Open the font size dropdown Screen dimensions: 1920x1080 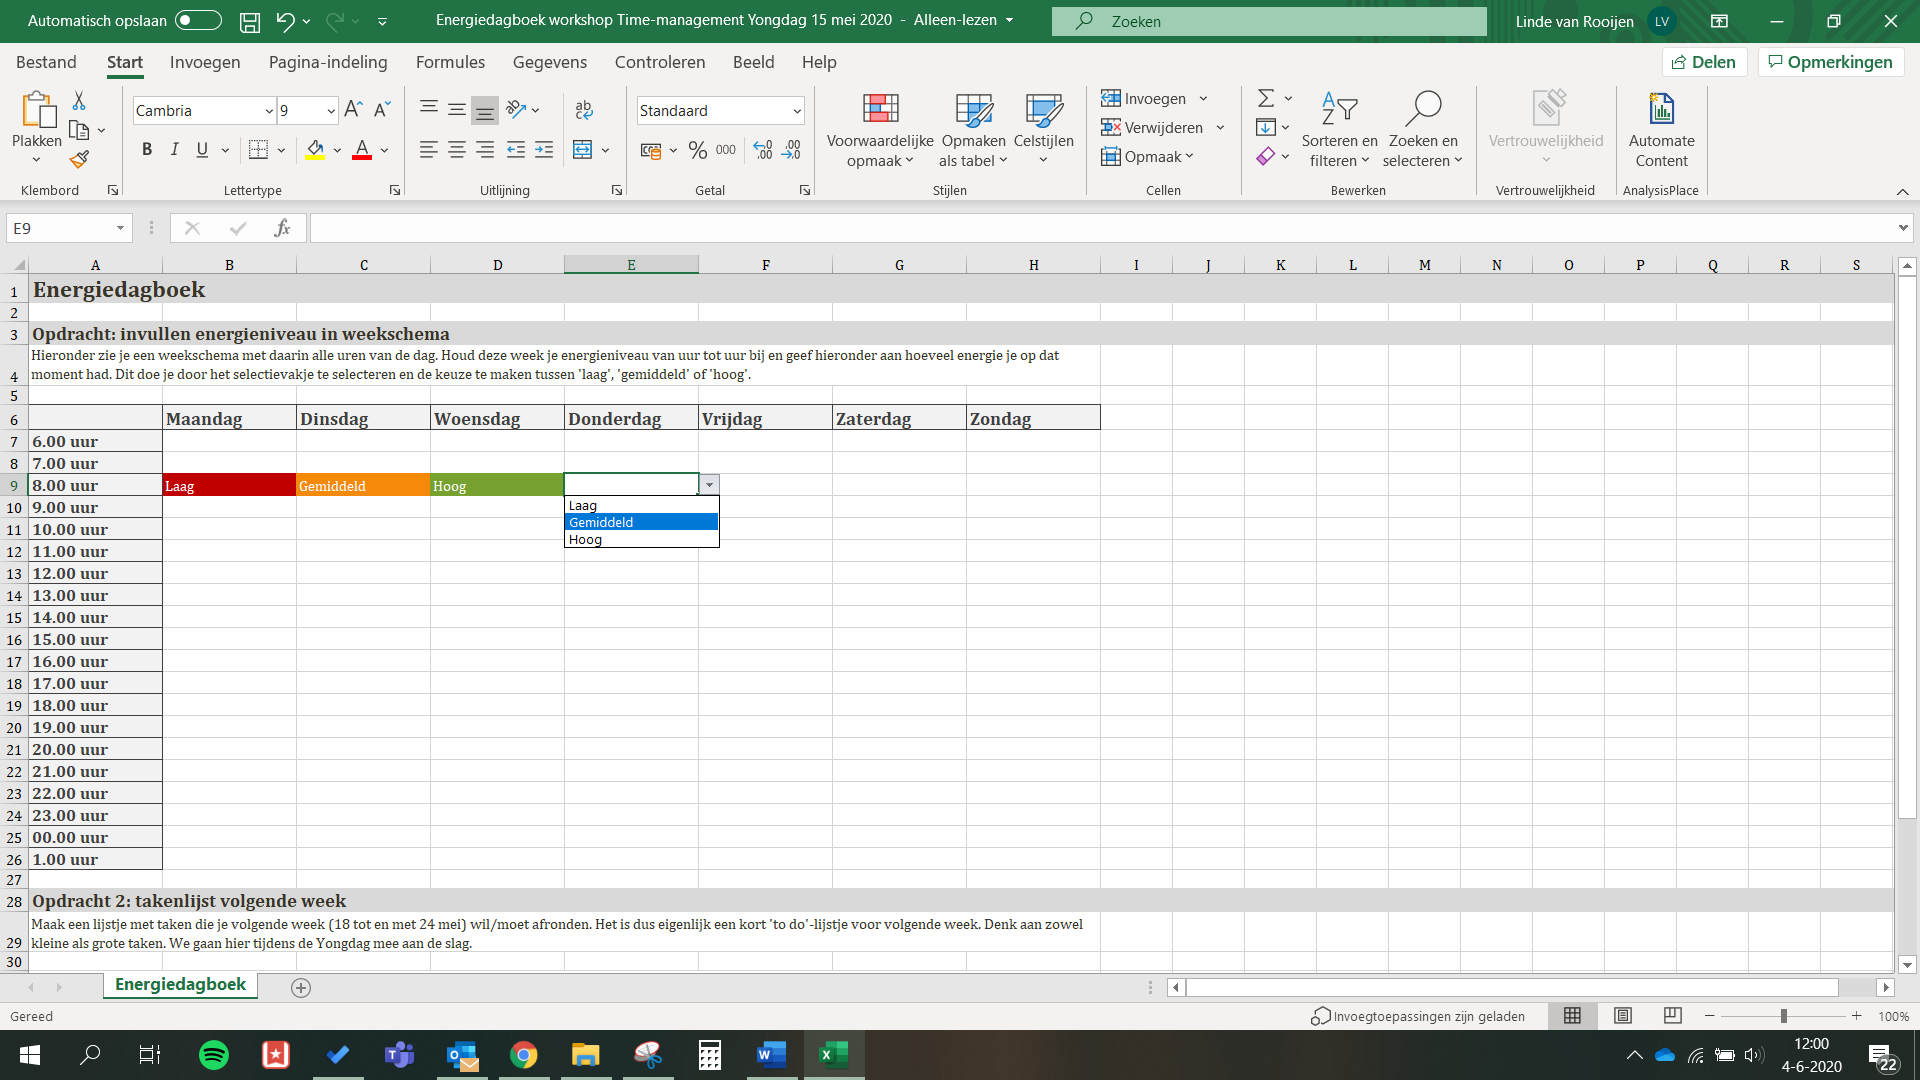pyautogui.click(x=331, y=111)
